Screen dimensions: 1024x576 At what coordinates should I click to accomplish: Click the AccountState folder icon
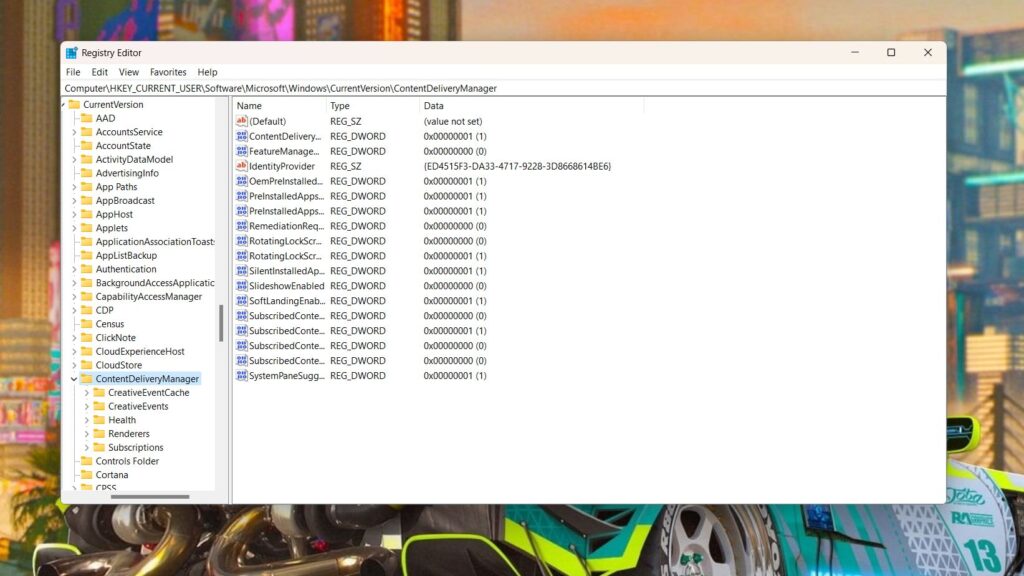[86, 146]
